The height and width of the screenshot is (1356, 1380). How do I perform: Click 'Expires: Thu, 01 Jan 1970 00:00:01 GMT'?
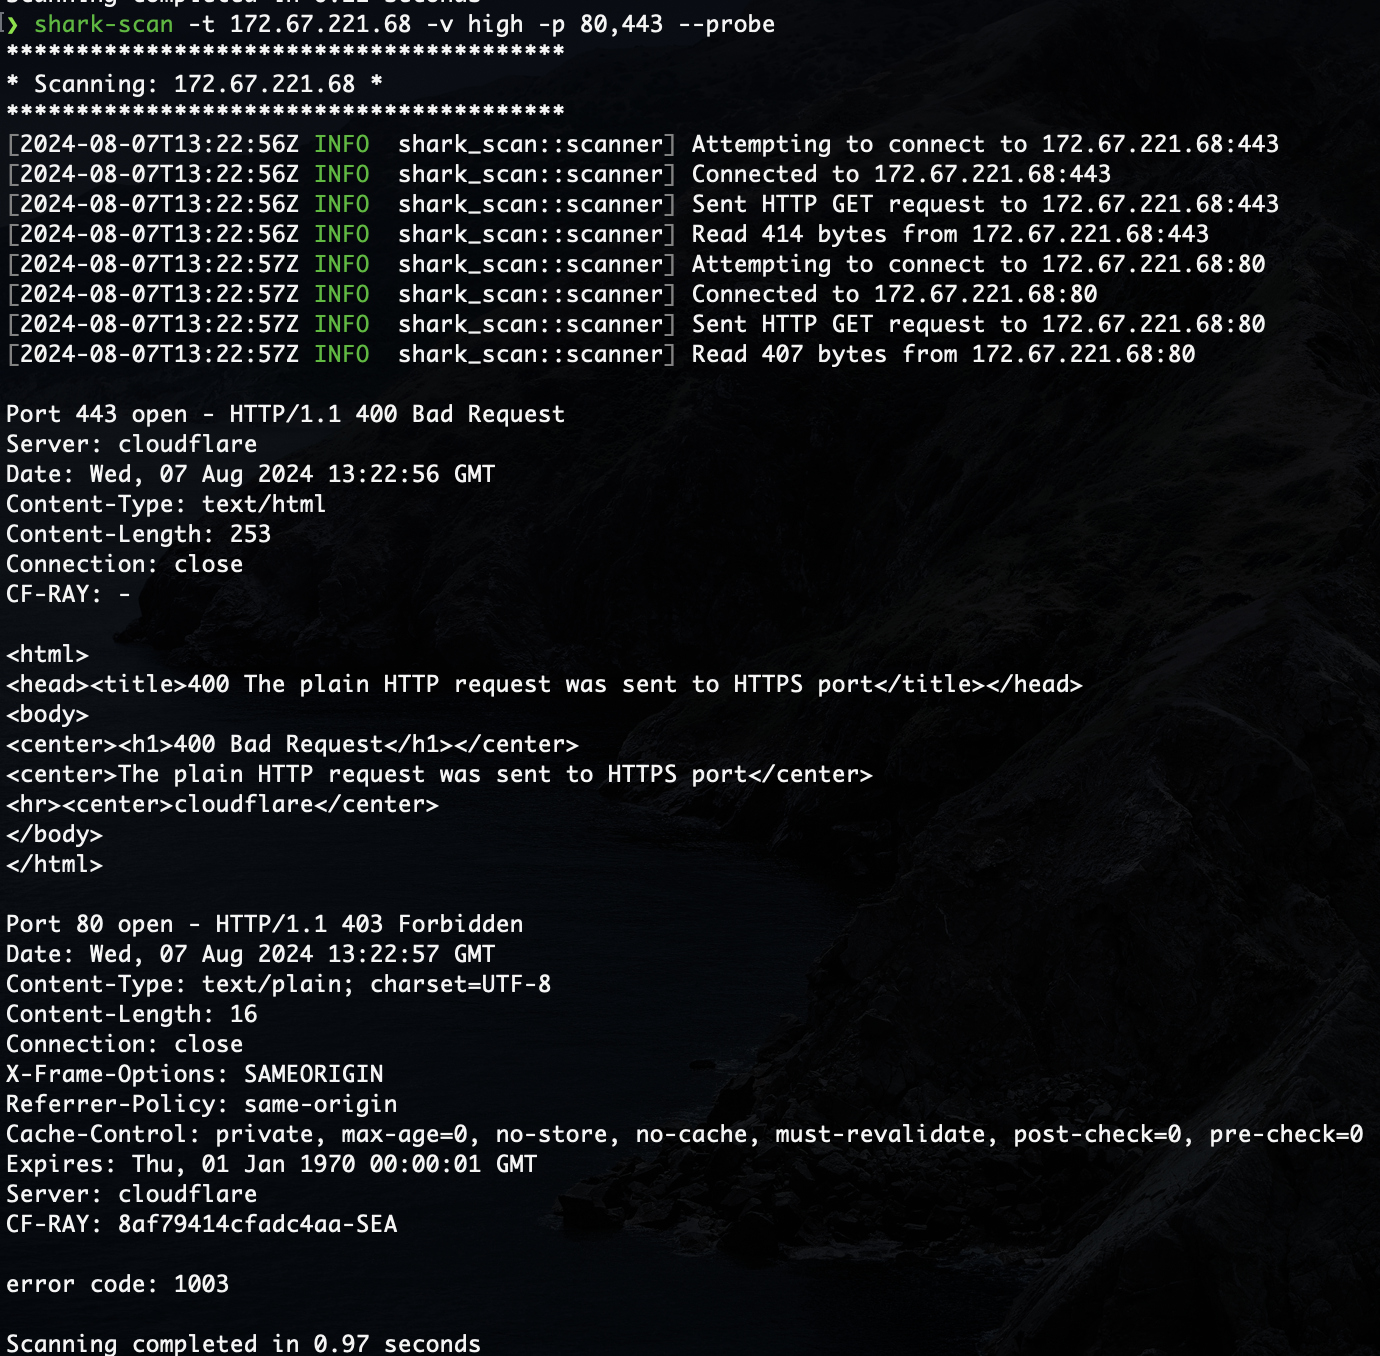(271, 1164)
